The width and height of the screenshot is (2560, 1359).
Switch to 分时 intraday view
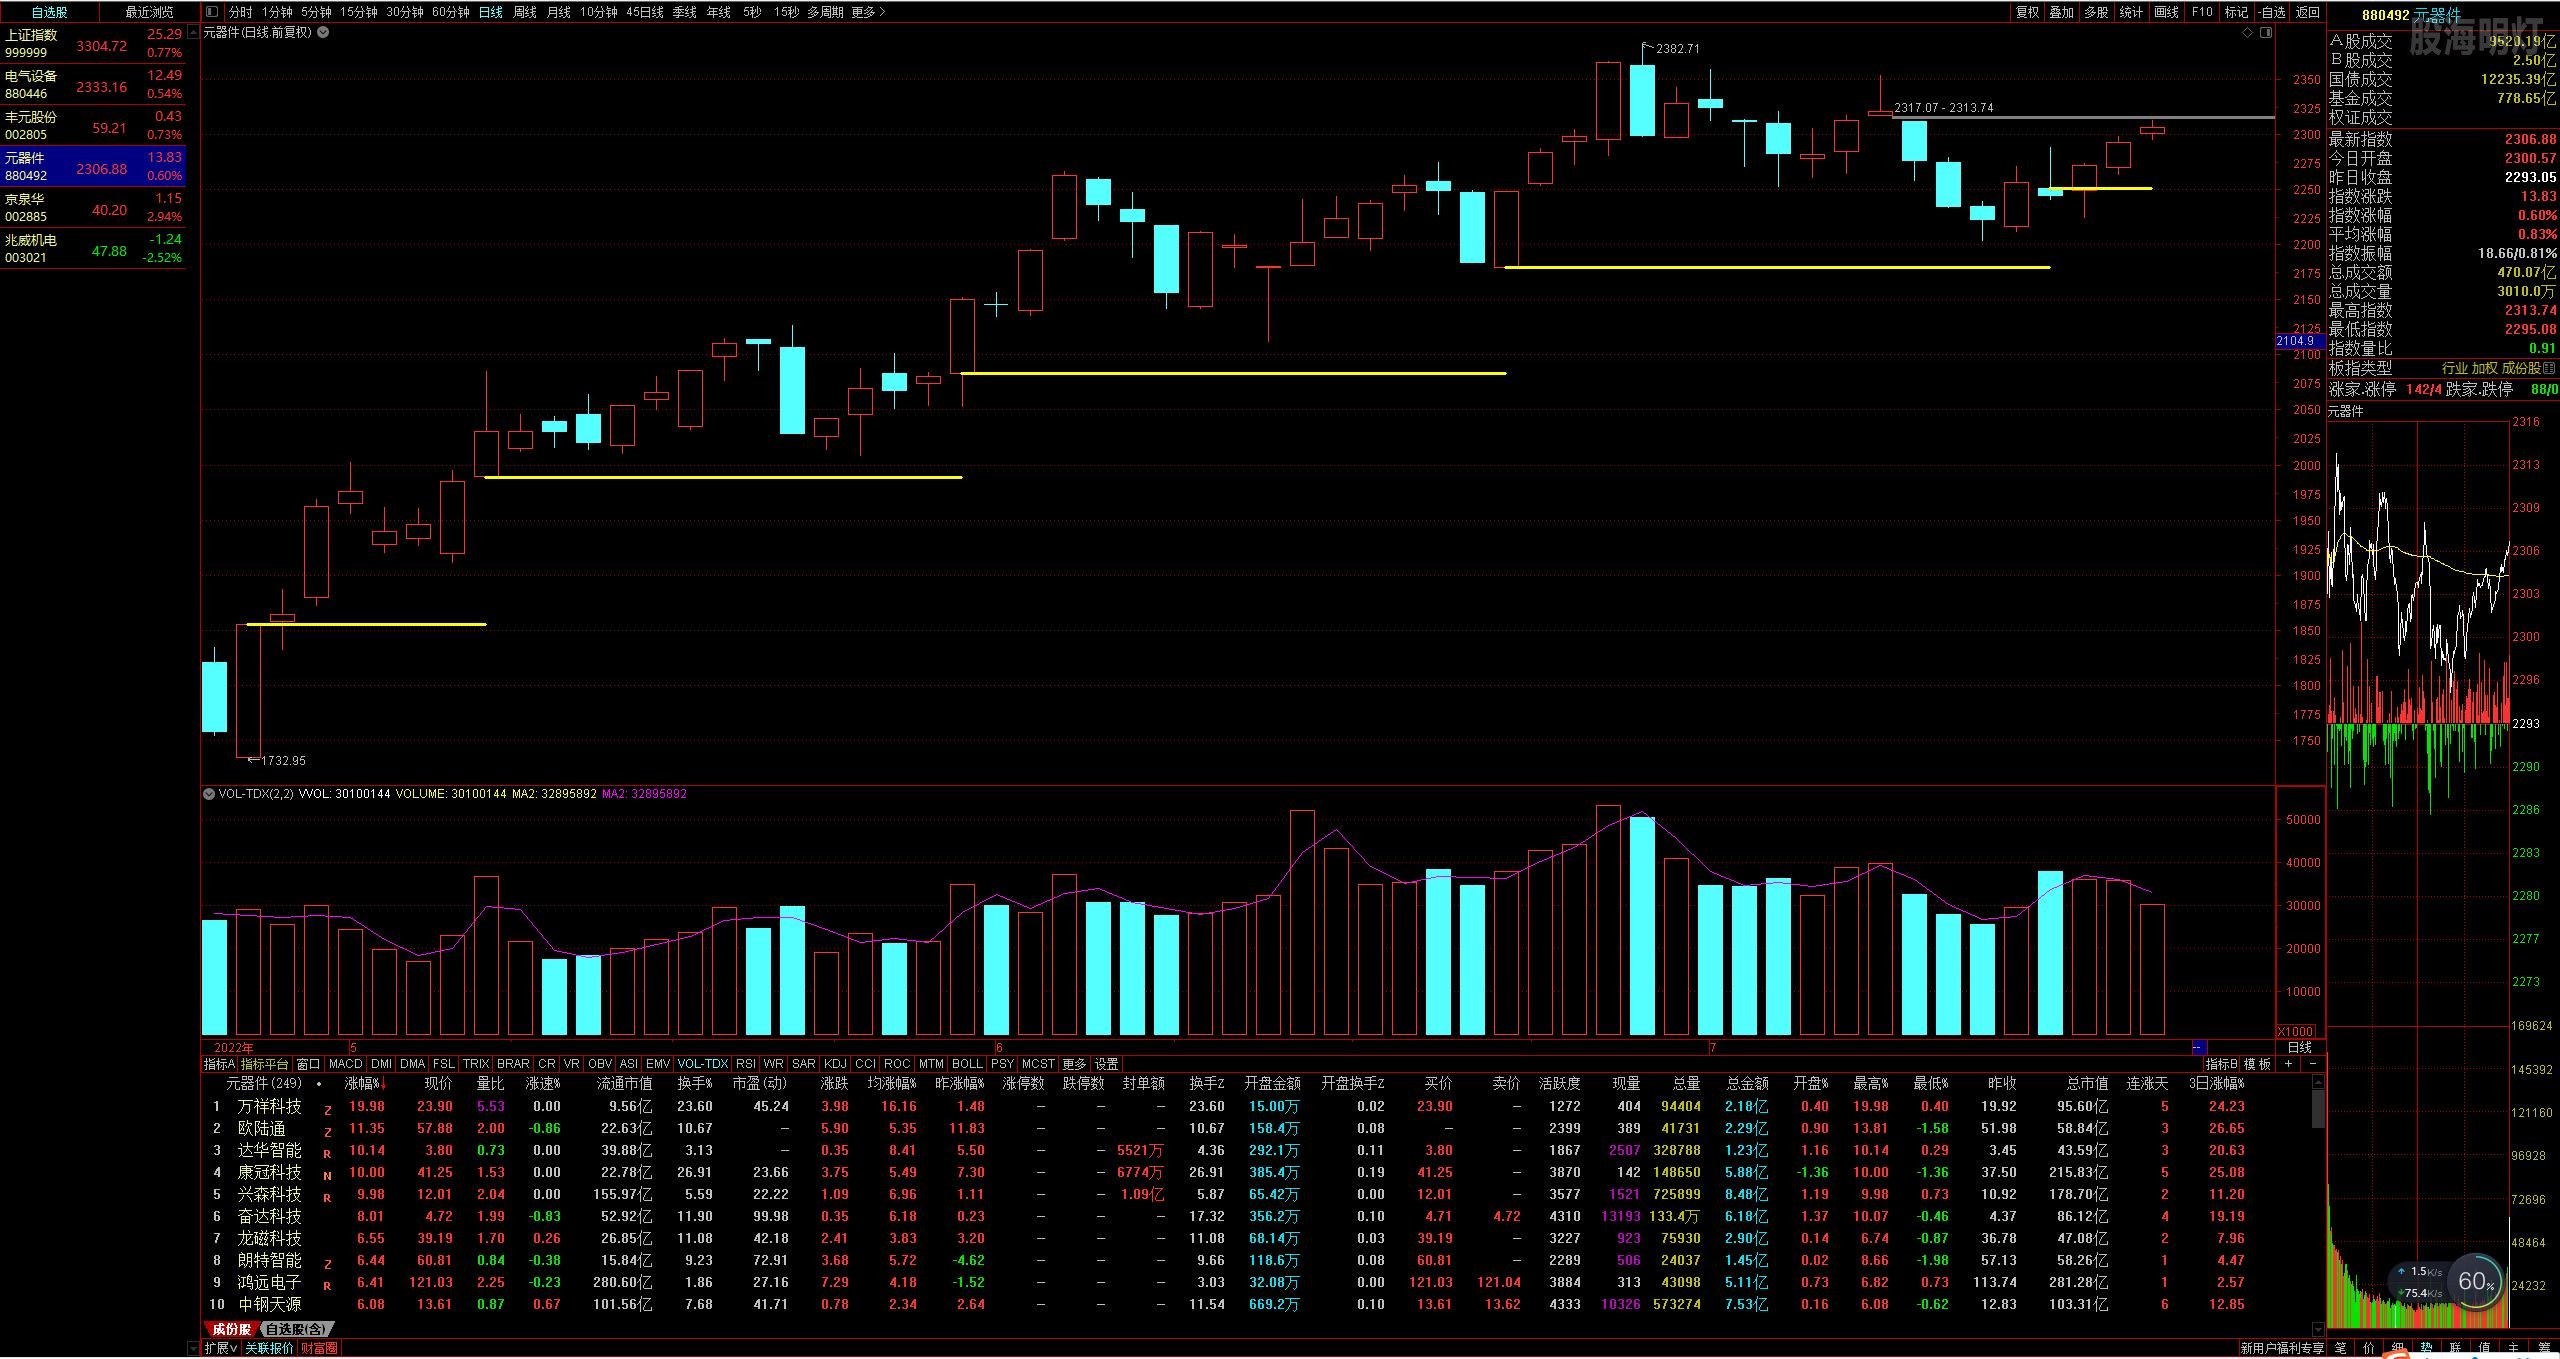click(240, 12)
